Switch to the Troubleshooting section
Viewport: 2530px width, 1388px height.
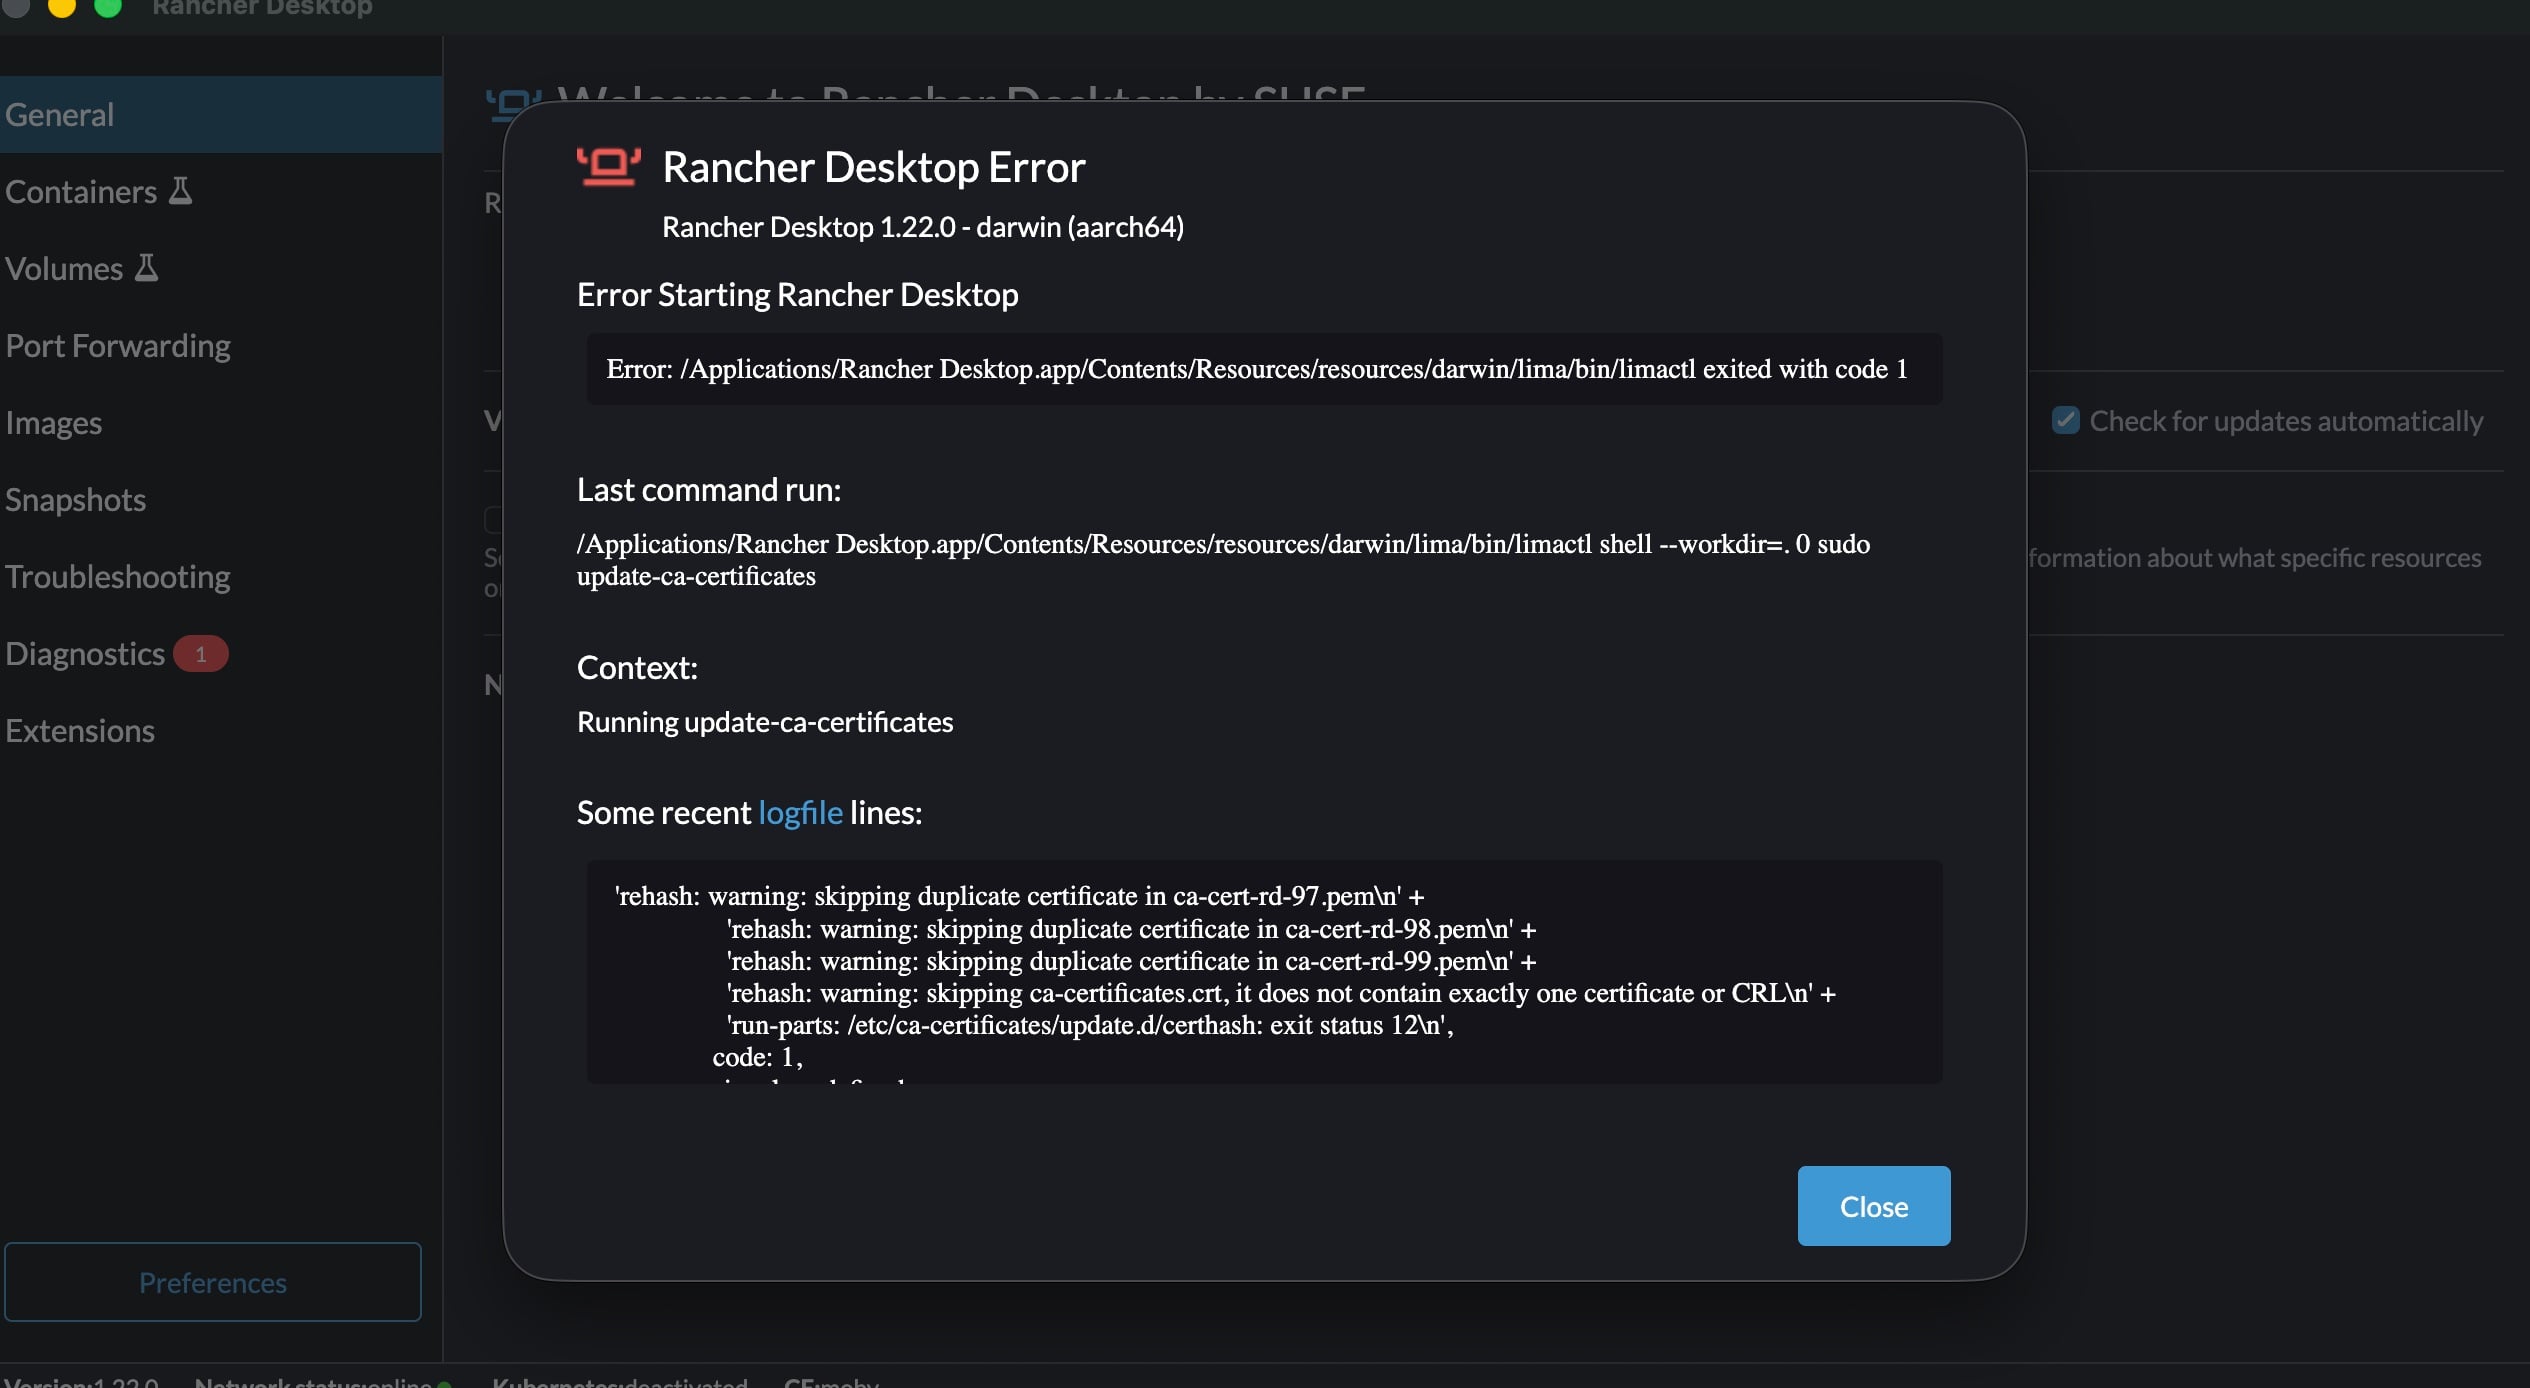pos(118,577)
